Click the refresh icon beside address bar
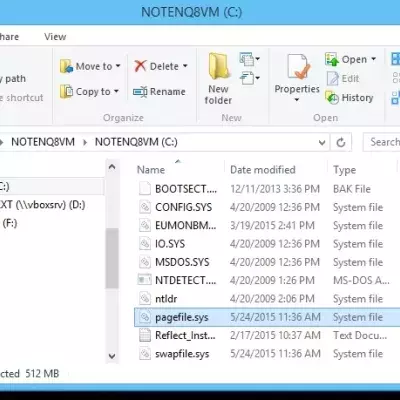Screen dimensions: 400x400 tap(341, 143)
